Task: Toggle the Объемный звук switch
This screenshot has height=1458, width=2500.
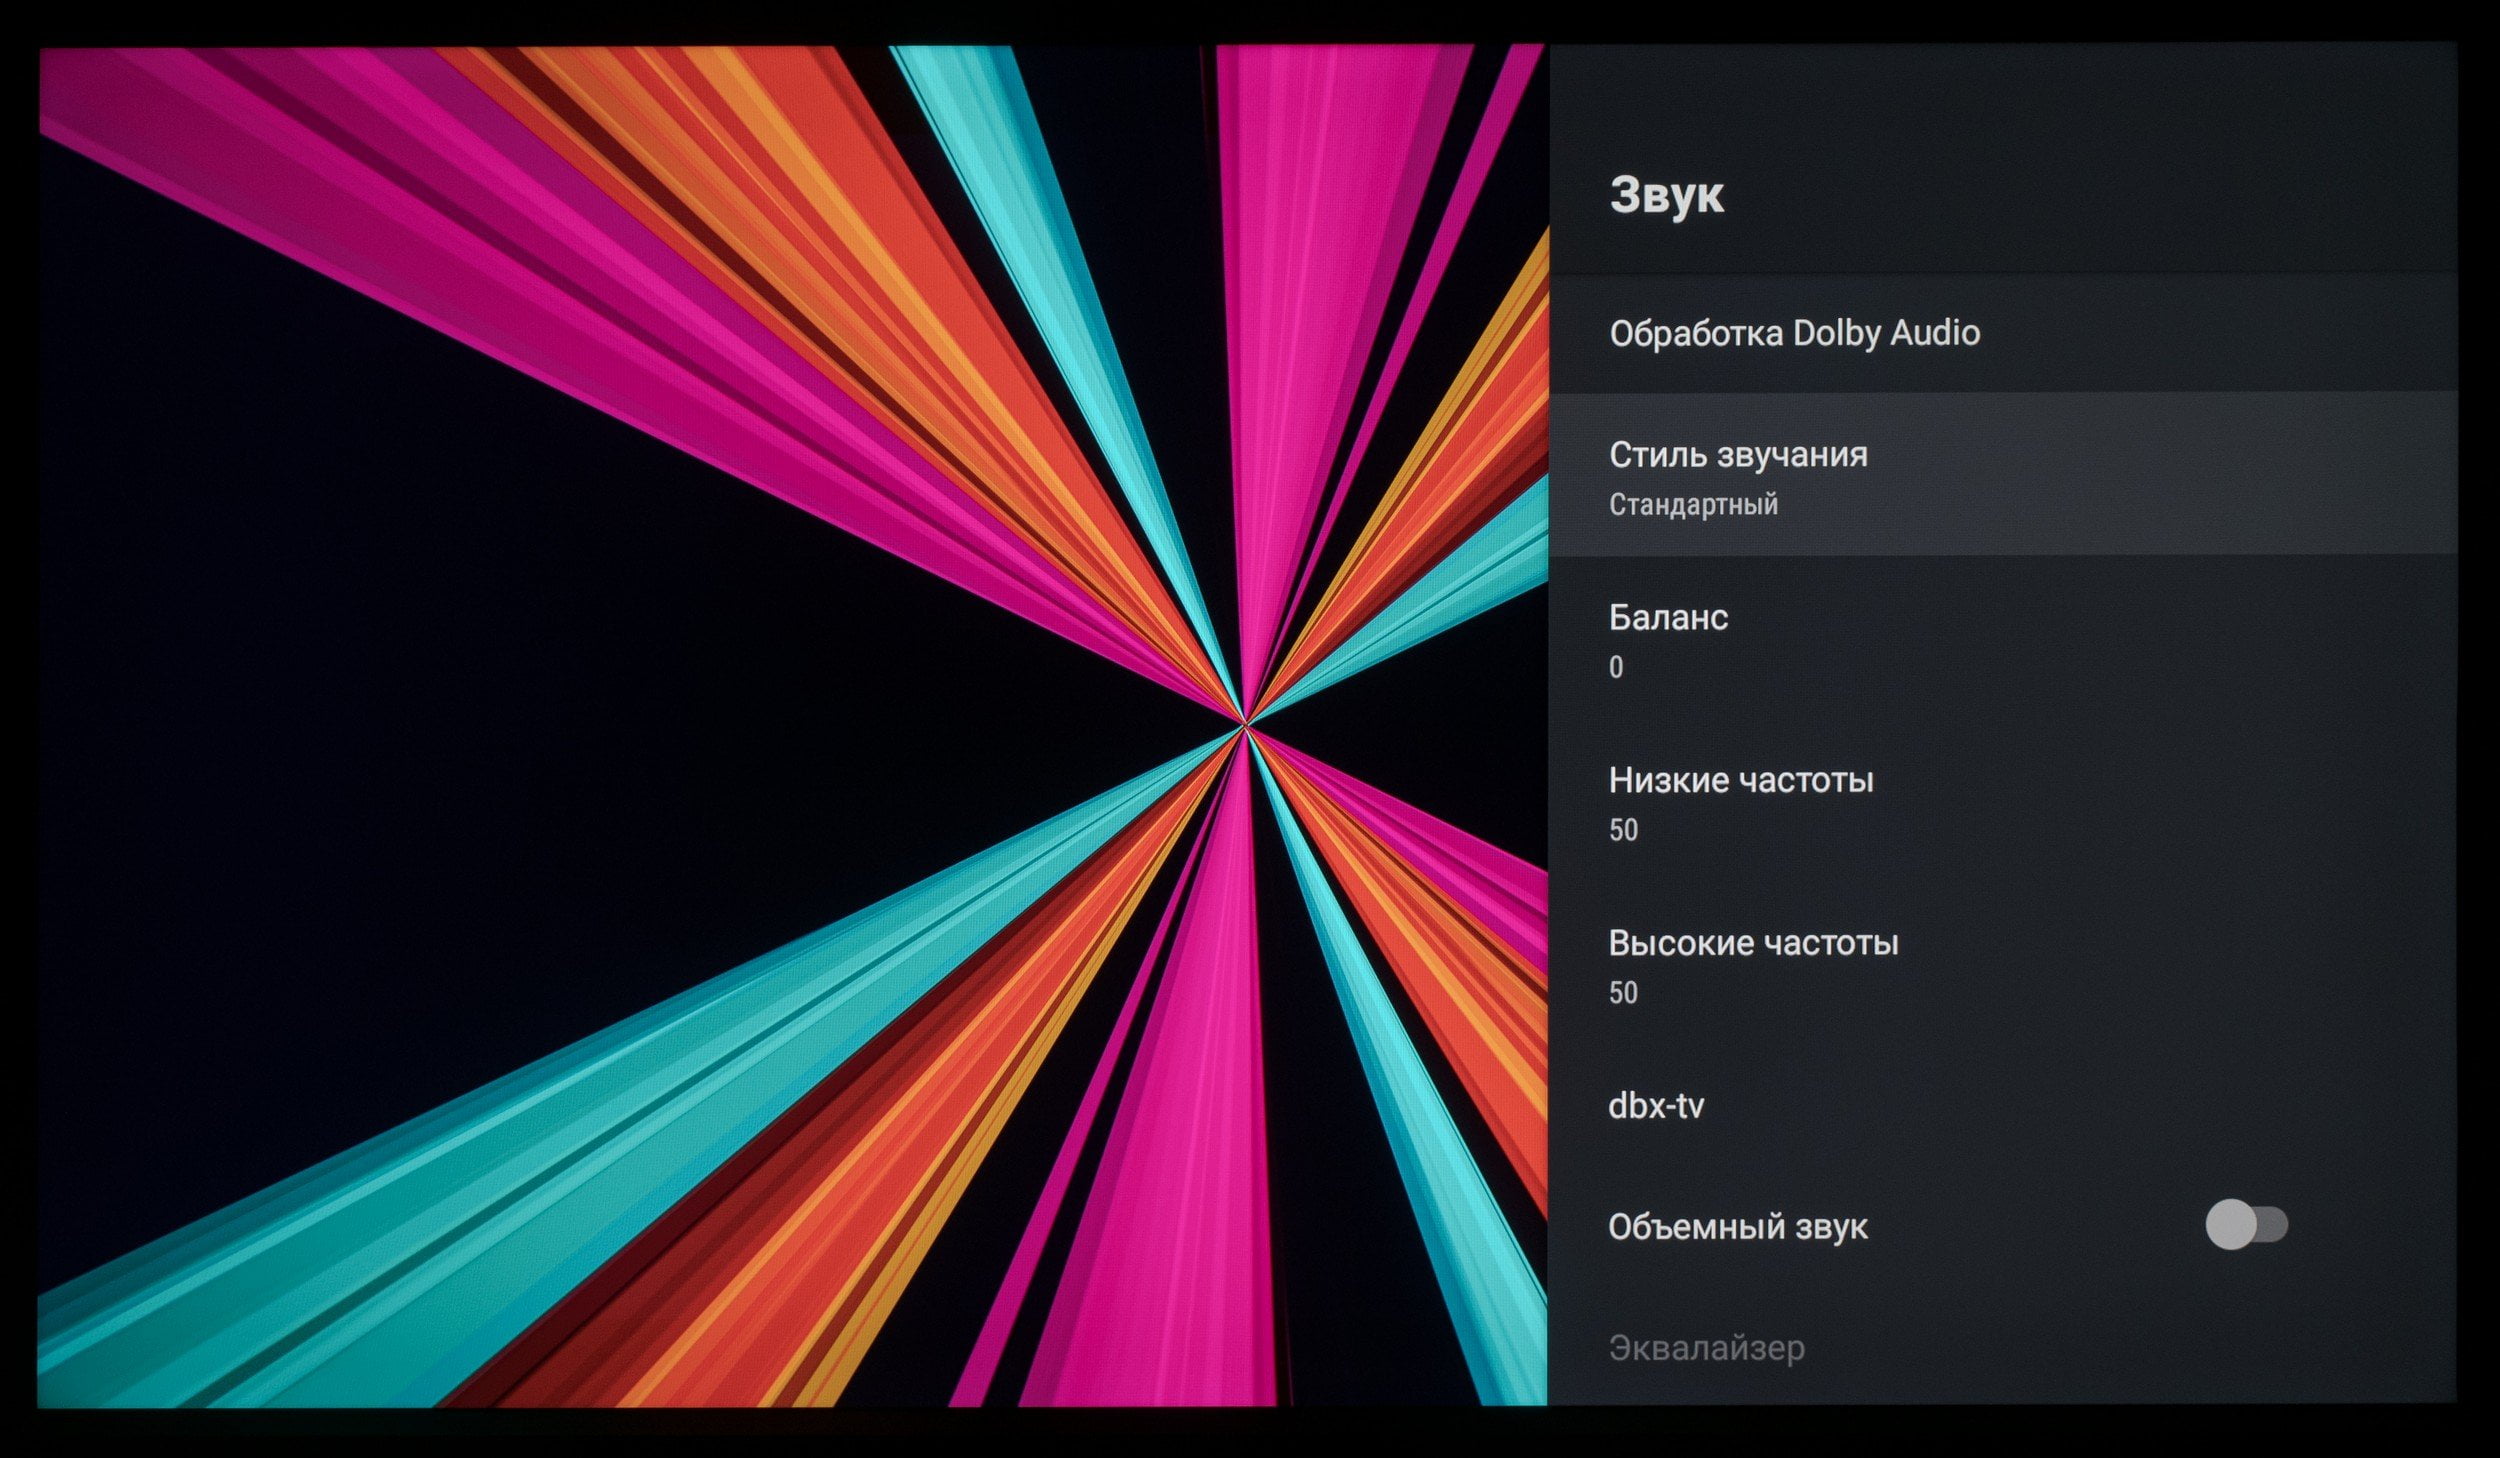Action: click(2246, 1225)
